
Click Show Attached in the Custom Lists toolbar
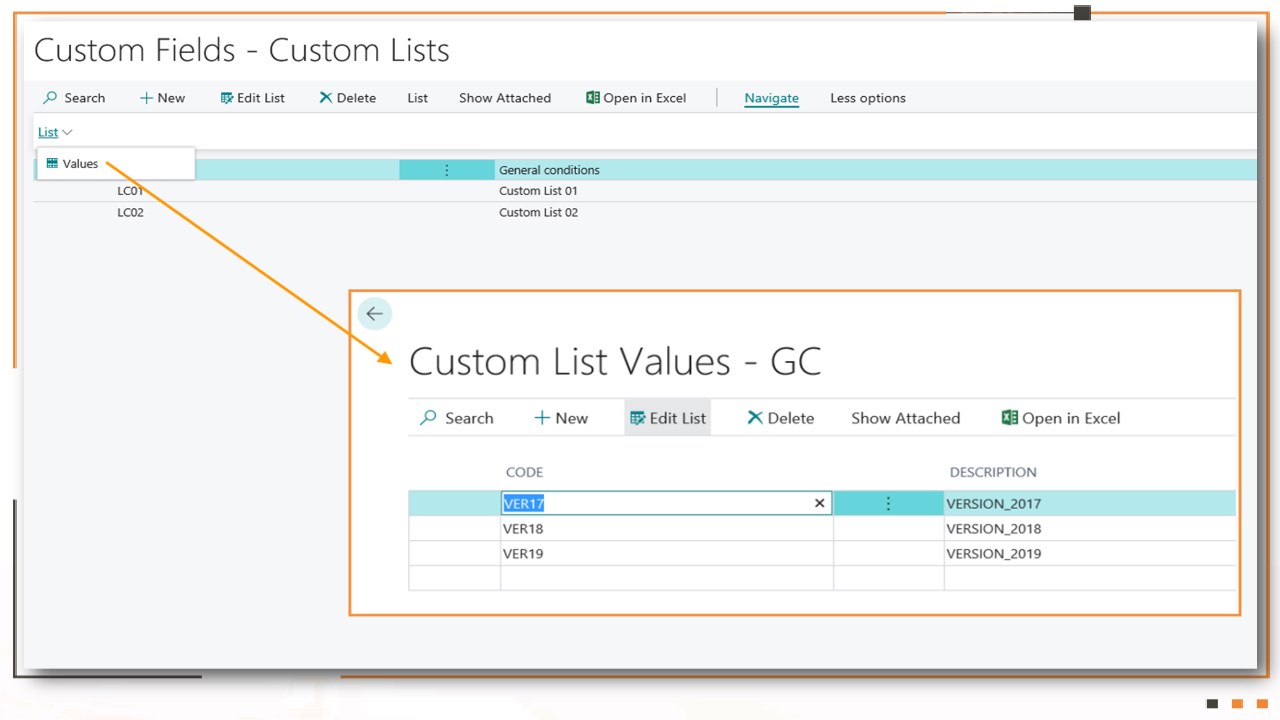click(505, 98)
